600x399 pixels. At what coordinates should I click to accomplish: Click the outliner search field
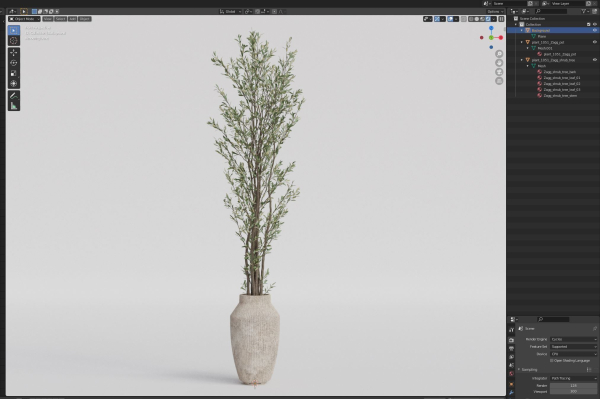(x=551, y=11)
